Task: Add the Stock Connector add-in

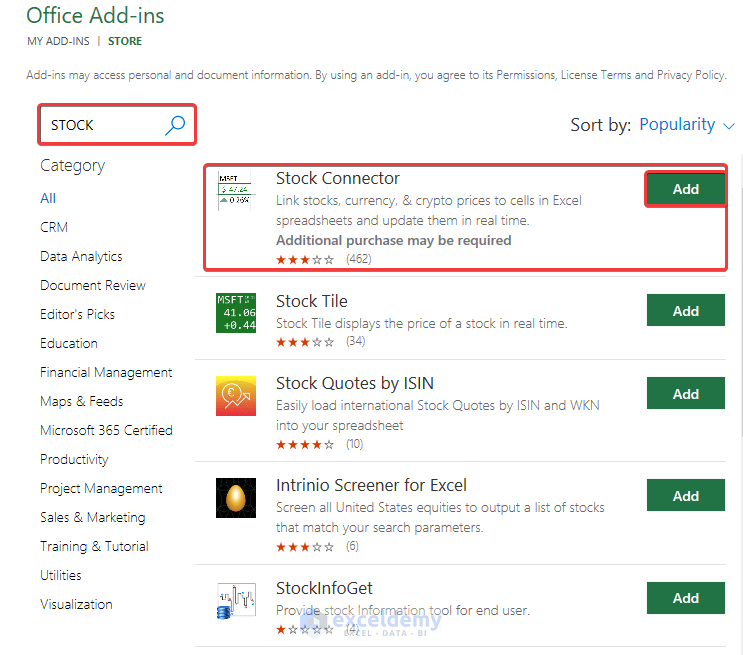Action: (685, 189)
